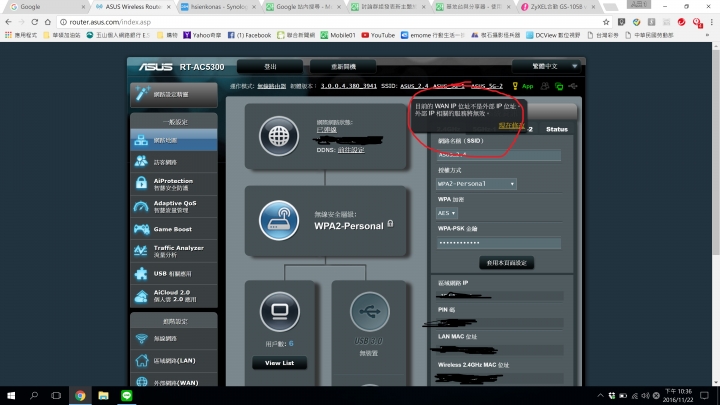
Task: Open Facebook bookmark
Action: pos(249,35)
